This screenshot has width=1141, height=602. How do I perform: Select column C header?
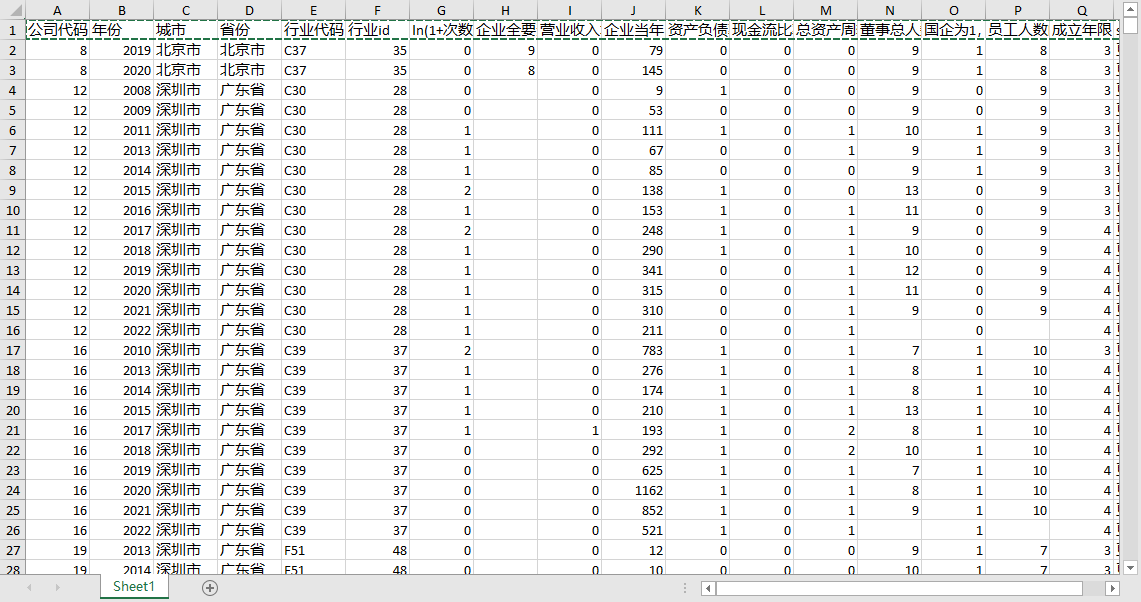point(186,10)
